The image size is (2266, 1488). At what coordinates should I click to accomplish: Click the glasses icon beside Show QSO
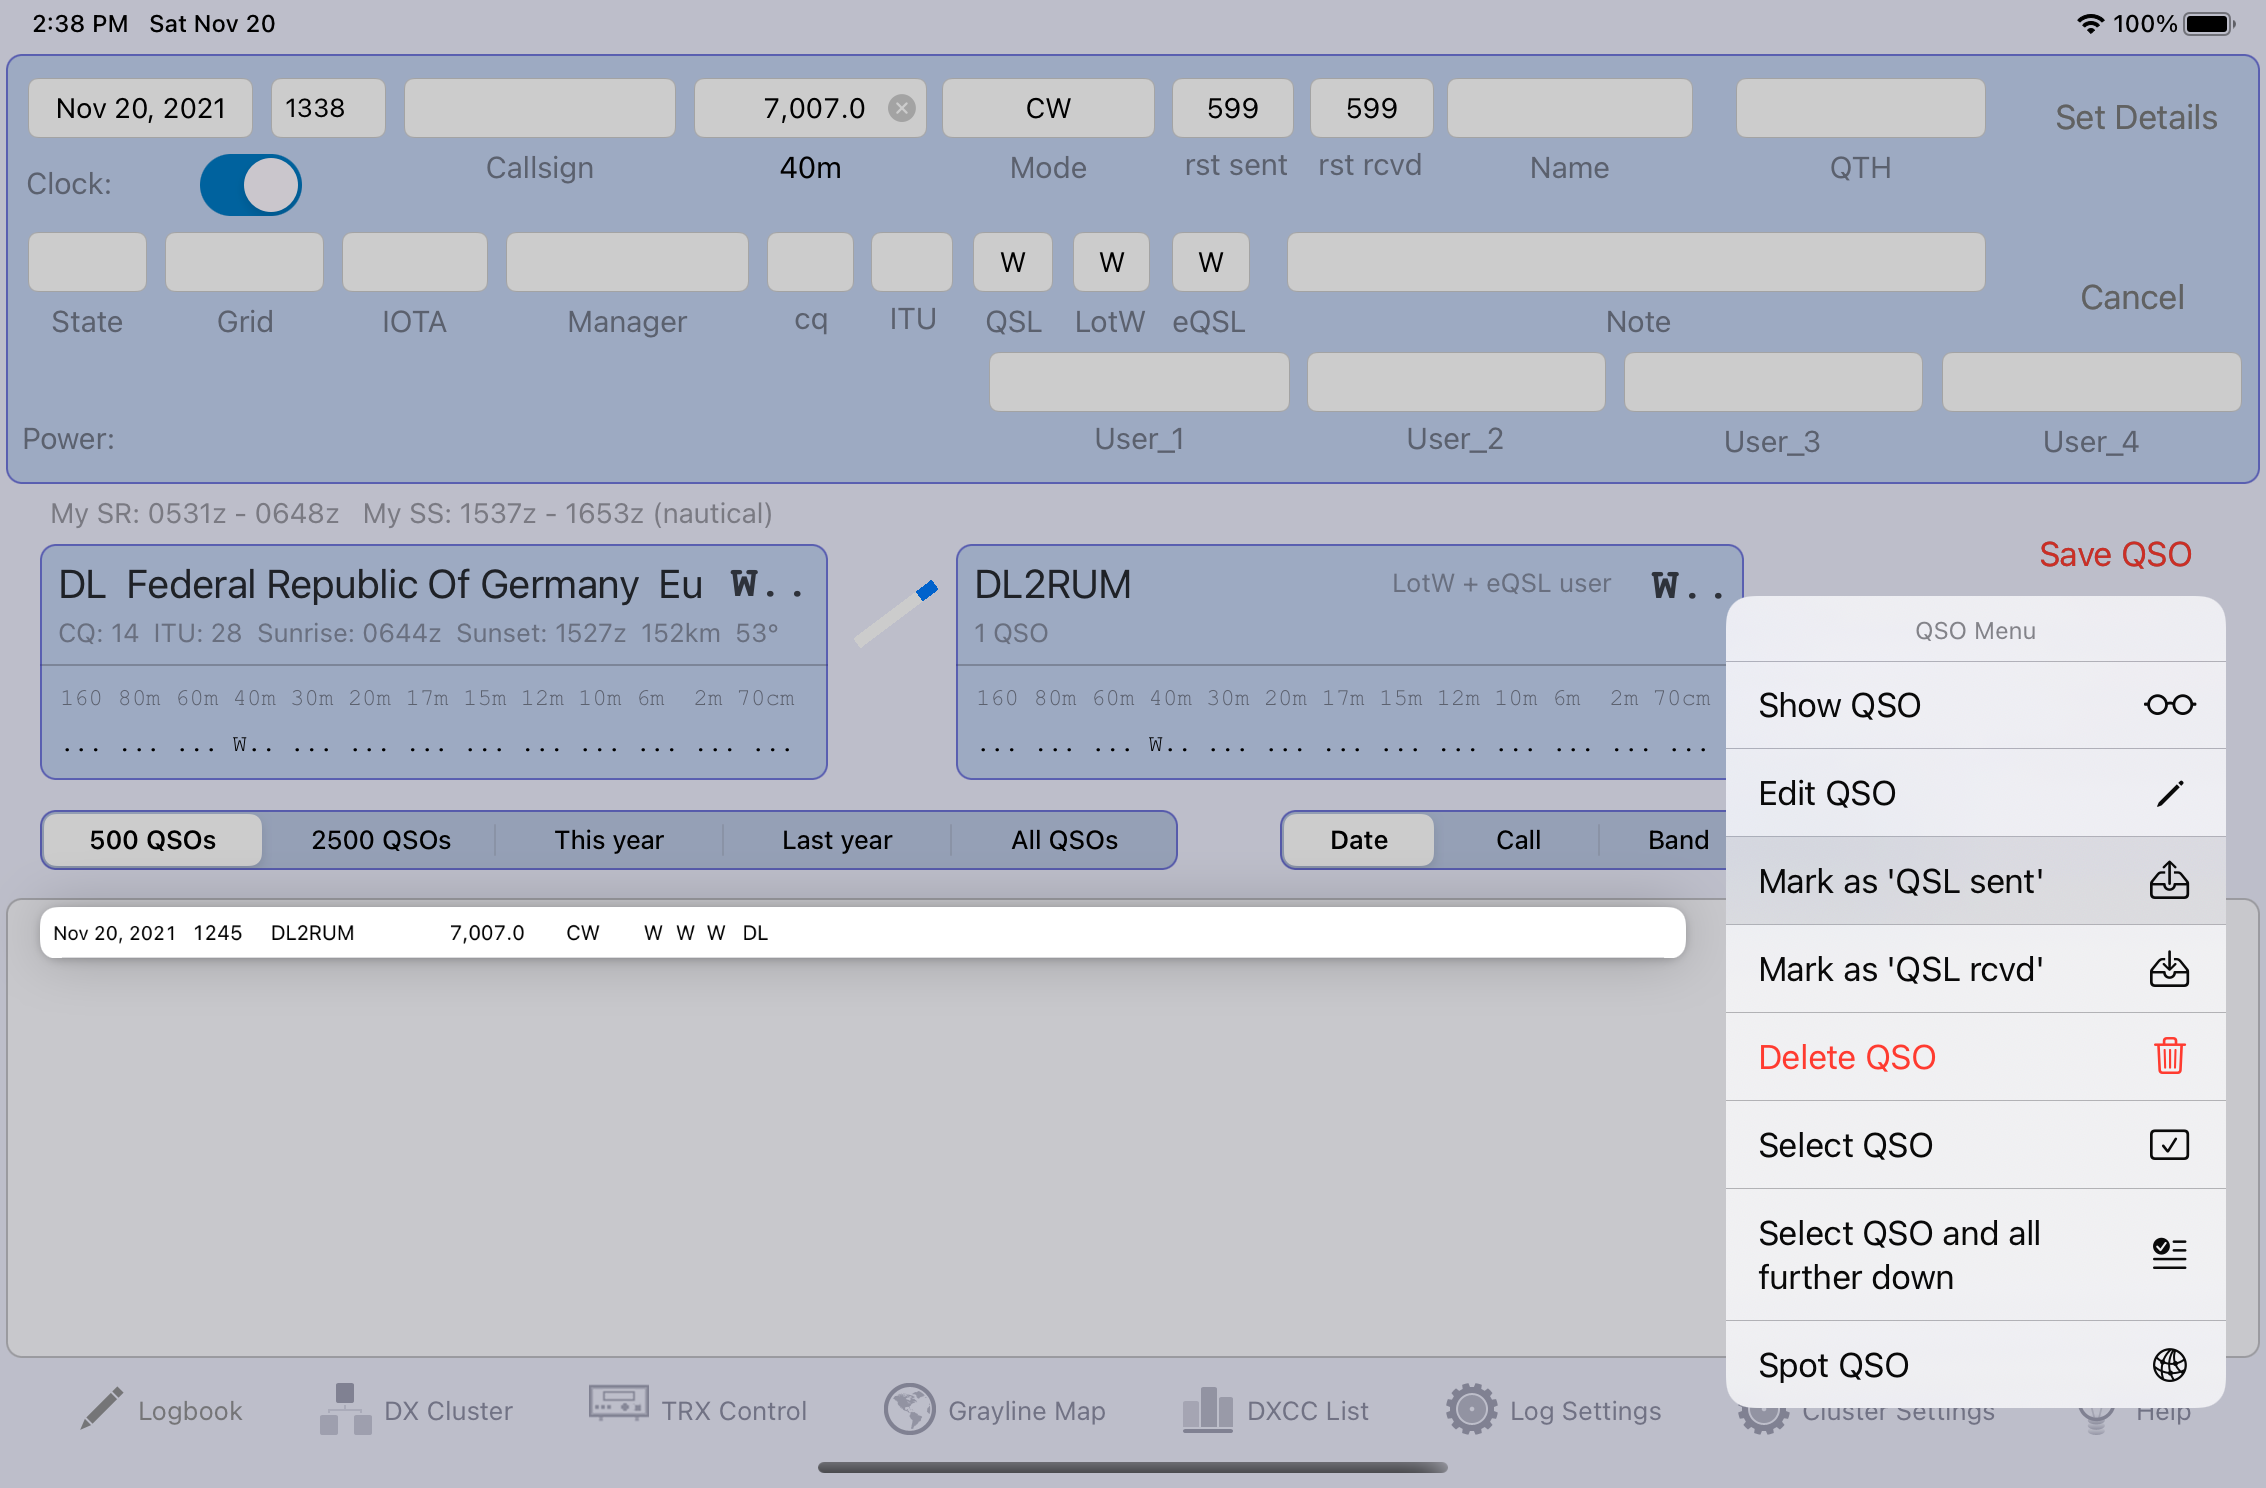[2169, 705]
